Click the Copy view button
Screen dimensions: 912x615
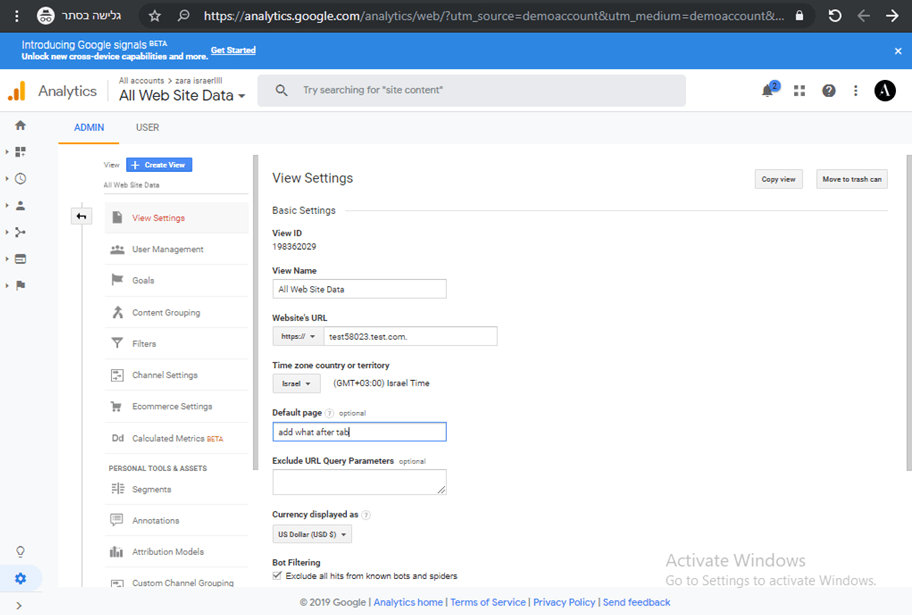coord(778,179)
